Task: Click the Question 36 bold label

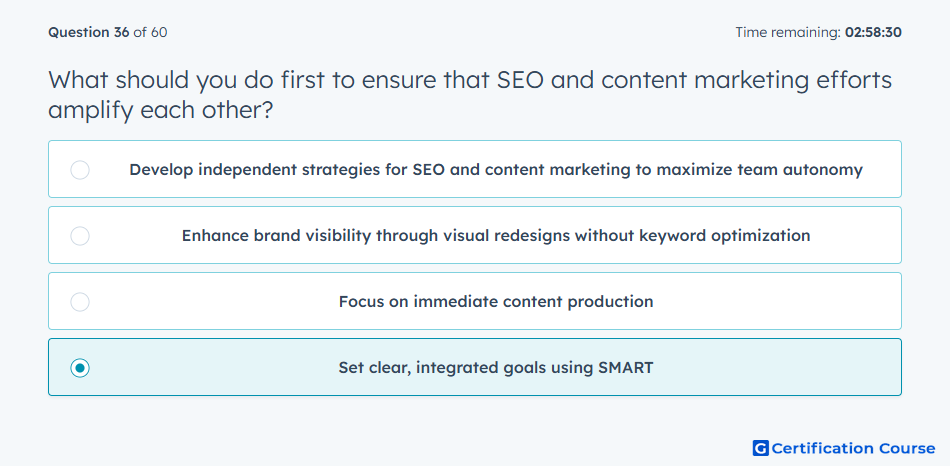Action: point(88,32)
